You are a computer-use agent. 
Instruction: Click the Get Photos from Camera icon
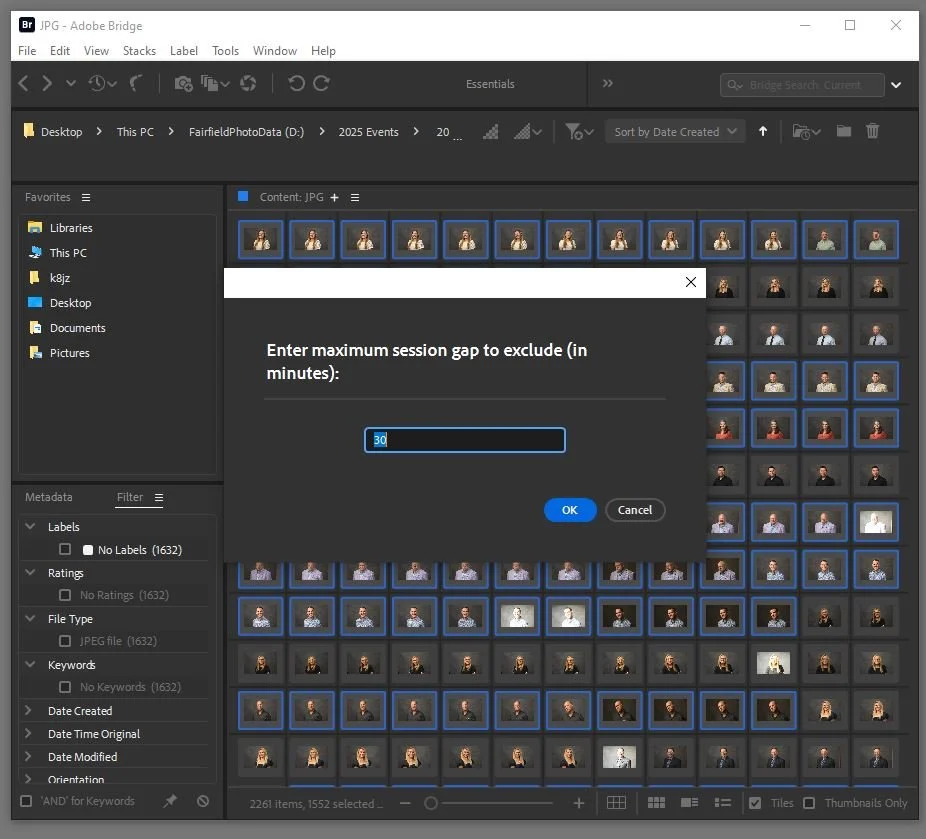(183, 84)
